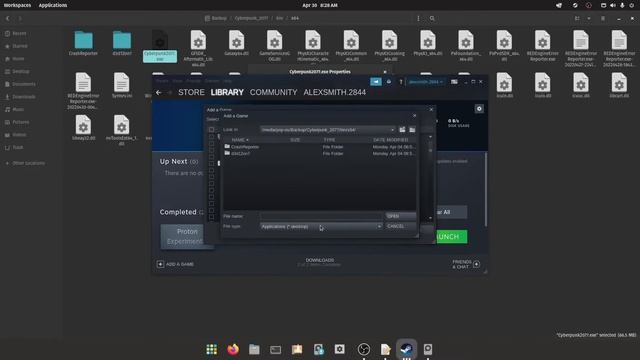
Task: Select Galaxy64.dll file in Files window
Action: point(236,43)
